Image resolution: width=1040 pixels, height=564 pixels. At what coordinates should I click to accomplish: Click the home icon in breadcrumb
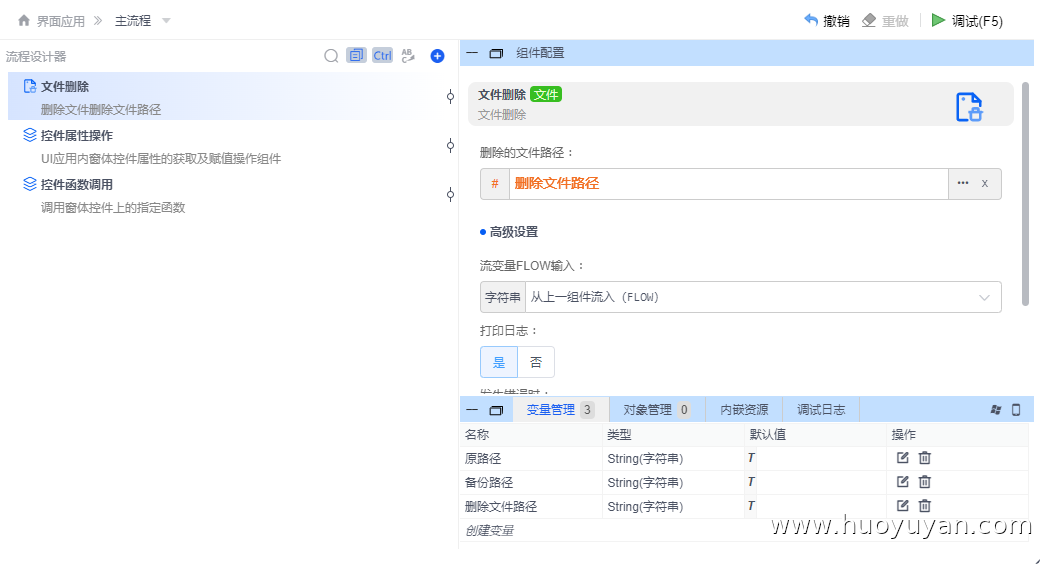[x=24, y=21]
